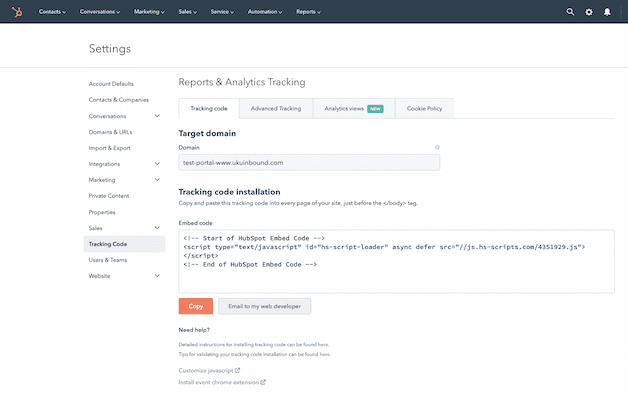Open the Service menu
628x400 pixels.
[222, 12]
